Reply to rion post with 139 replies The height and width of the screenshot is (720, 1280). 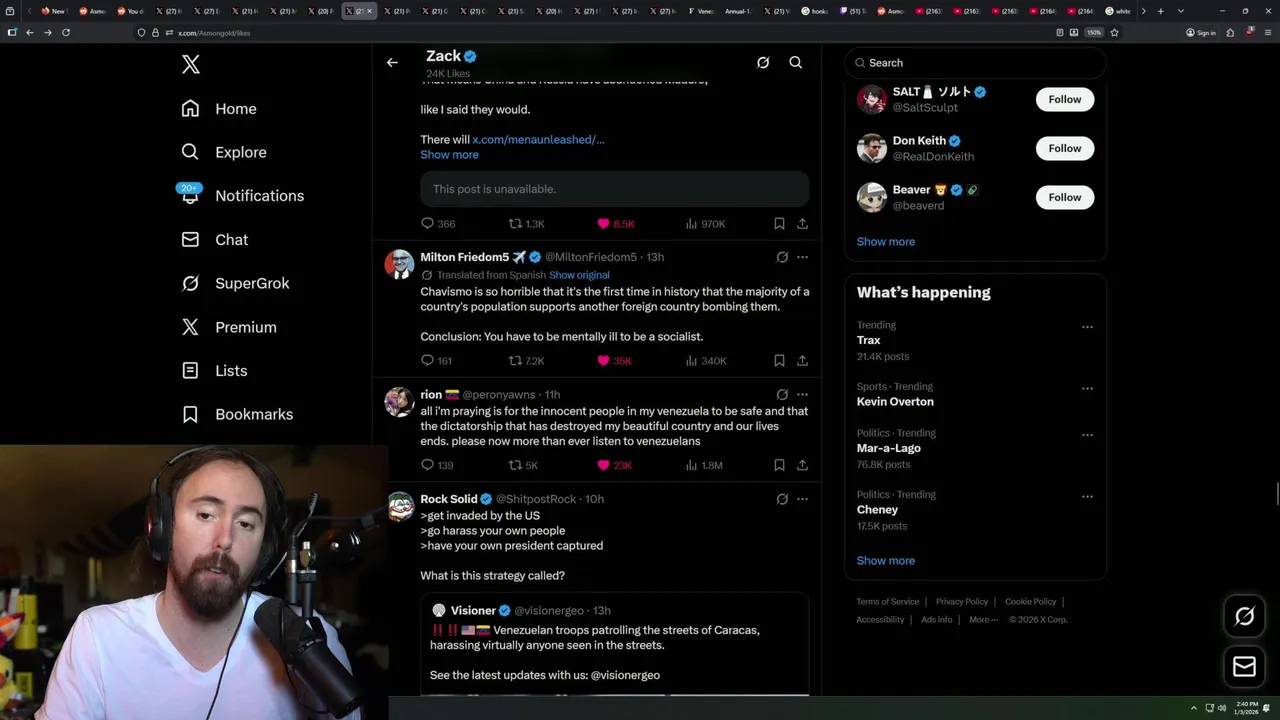point(437,465)
